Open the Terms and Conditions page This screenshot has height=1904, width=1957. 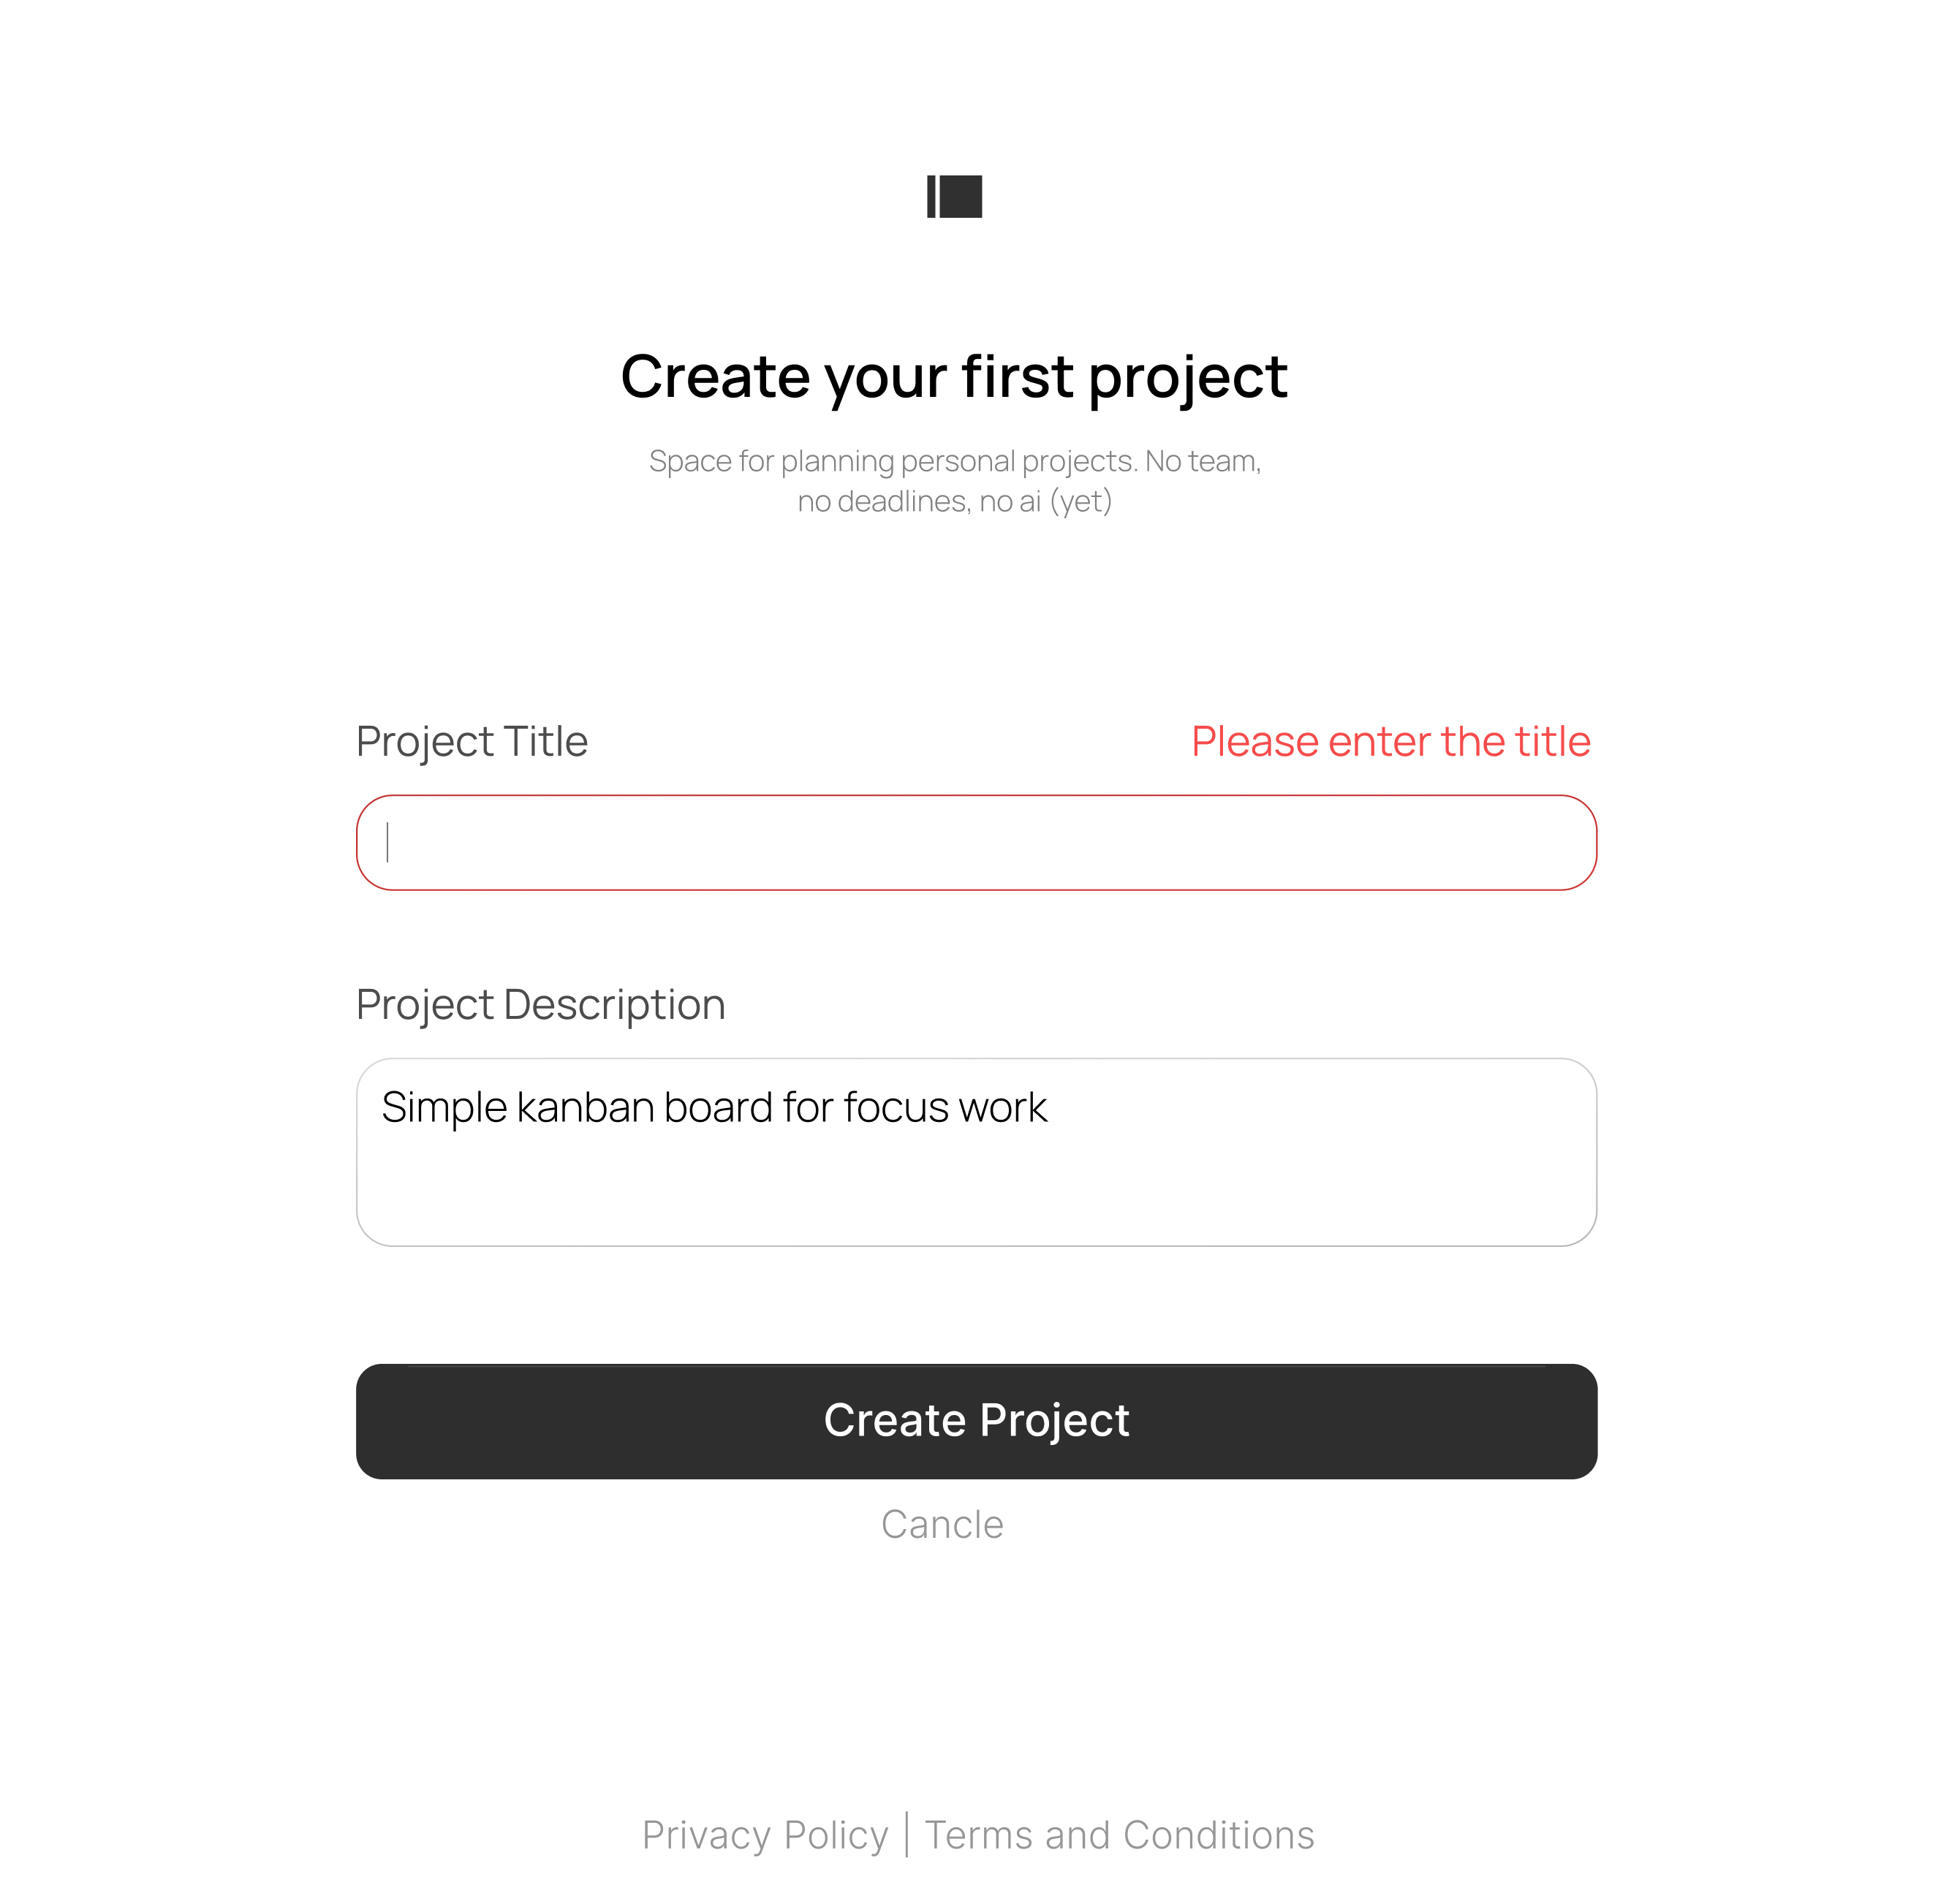[x=1119, y=1834]
